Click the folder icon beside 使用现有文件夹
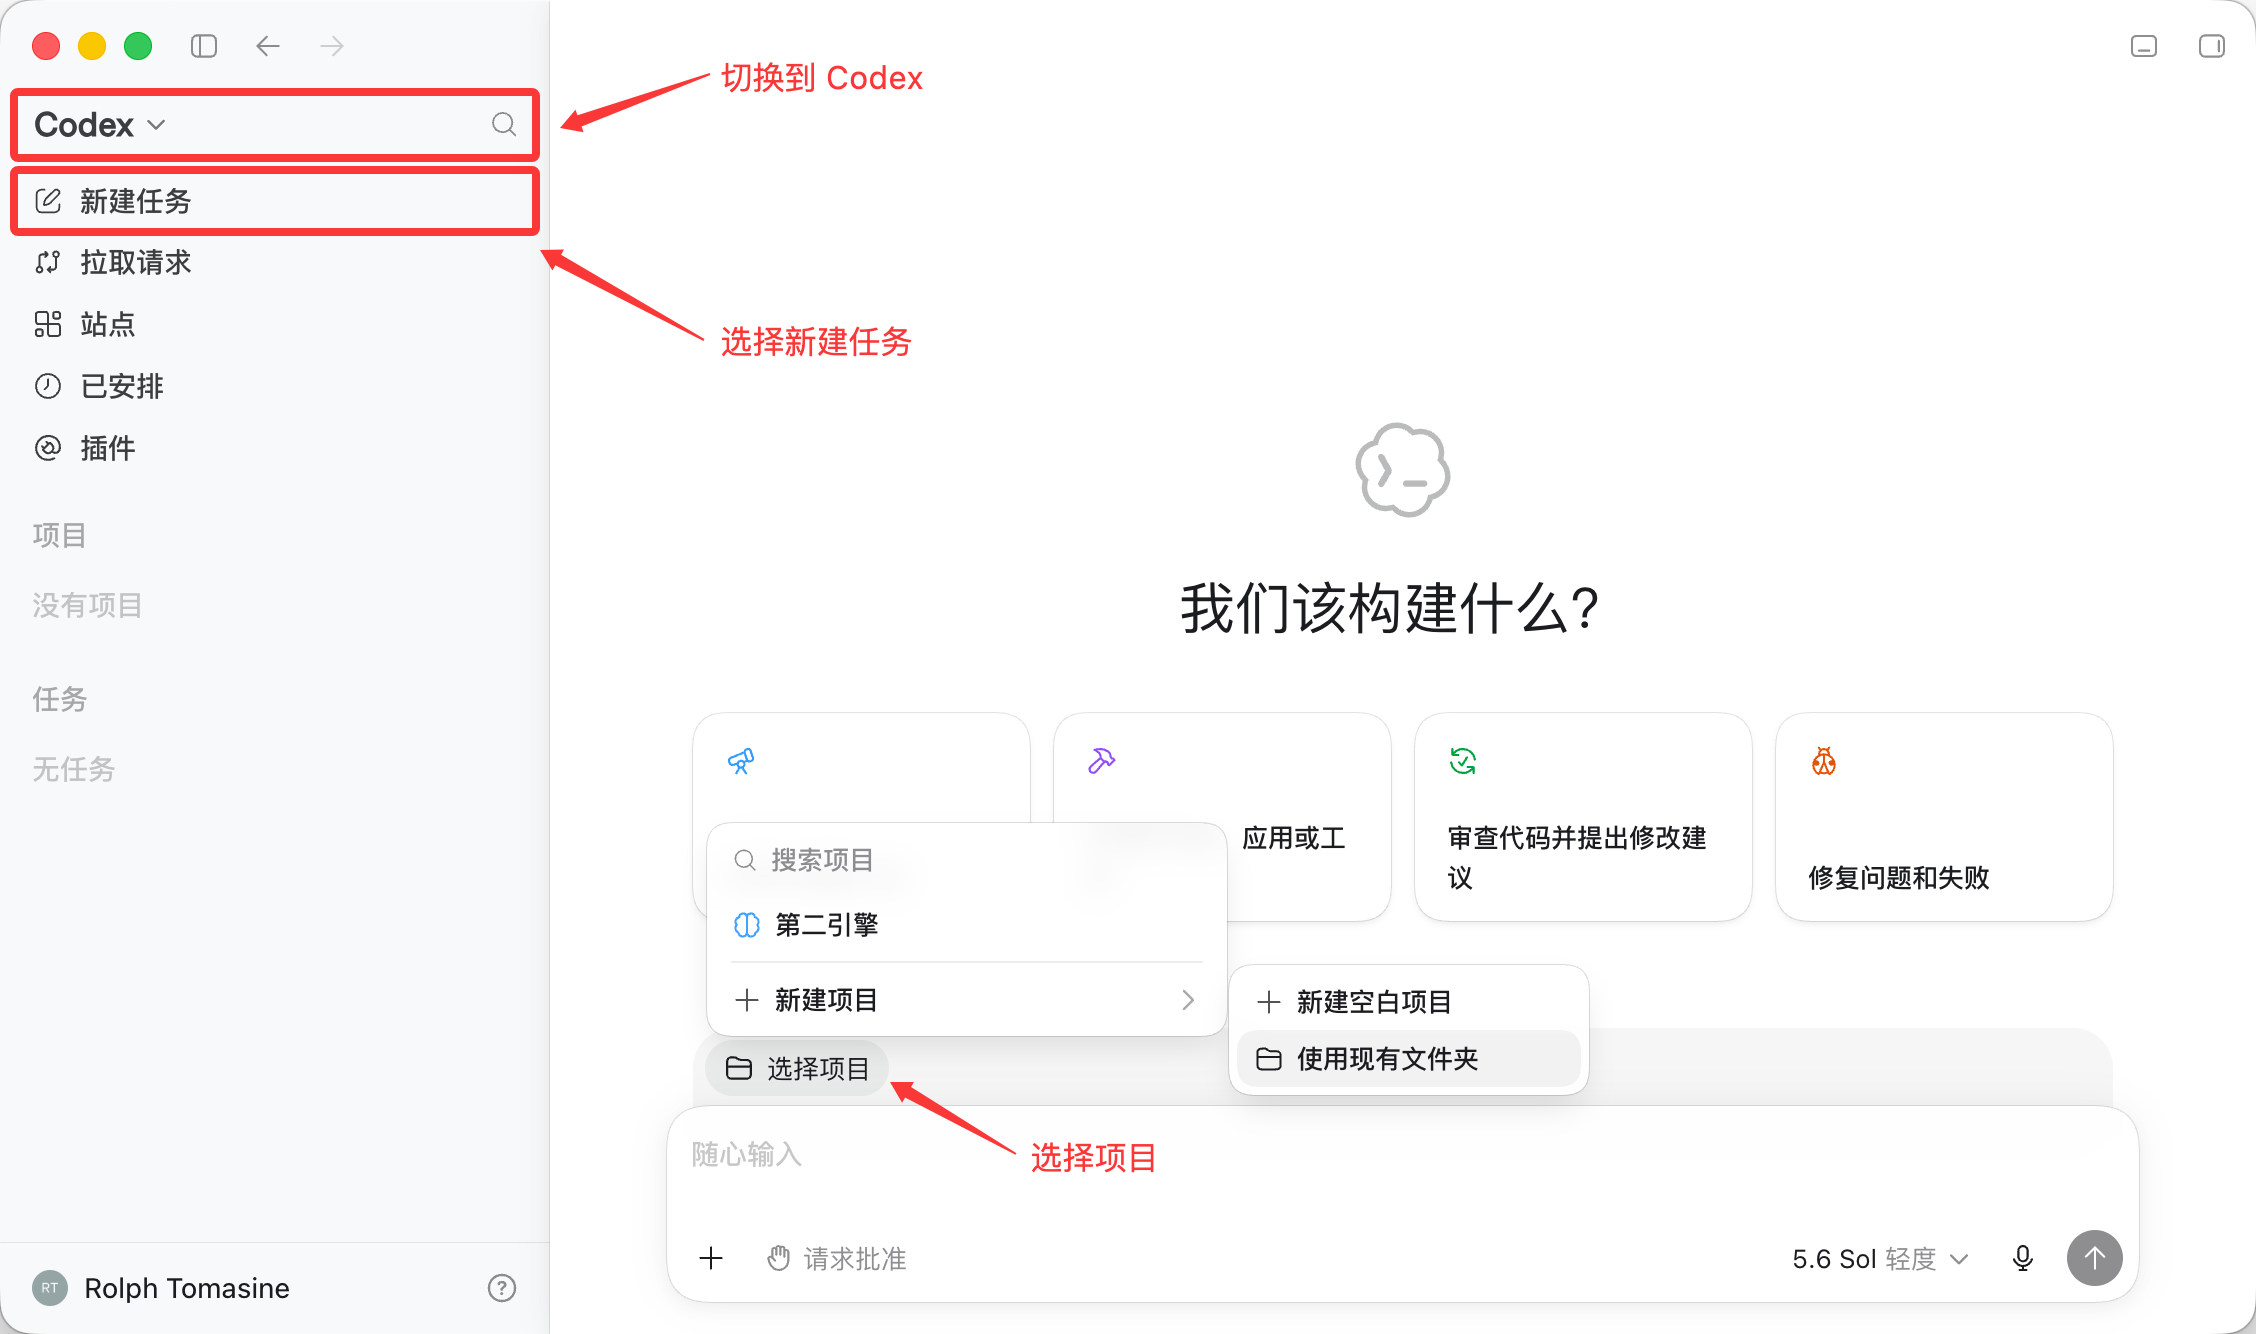 click(x=1269, y=1059)
